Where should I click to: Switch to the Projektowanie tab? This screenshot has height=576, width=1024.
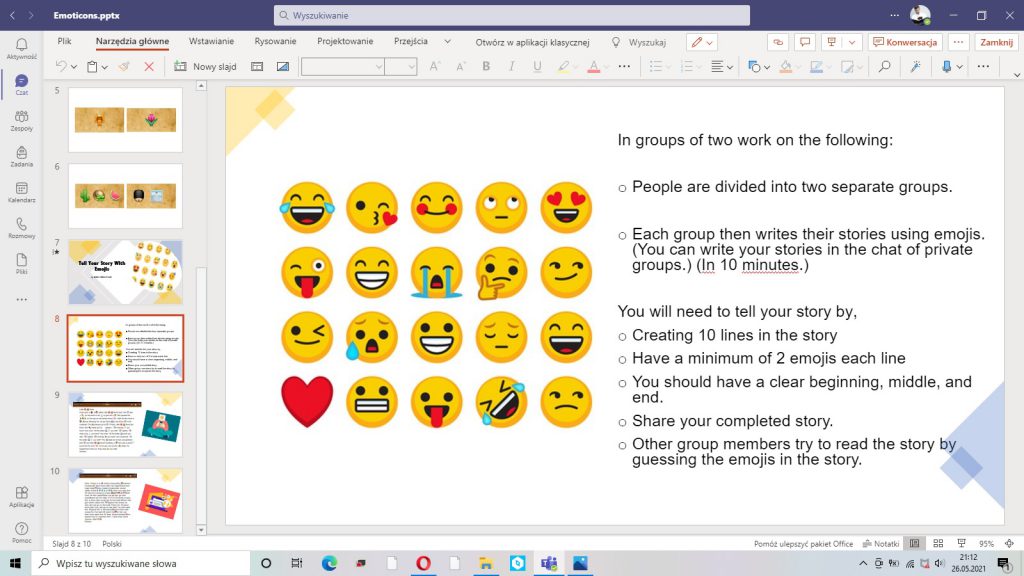pyautogui.click(x=345, y=41)
